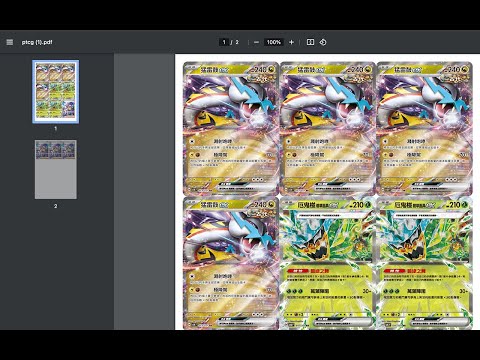Click the last 240 HP card, top row
The image size is (480, 360).
(425, 129)
